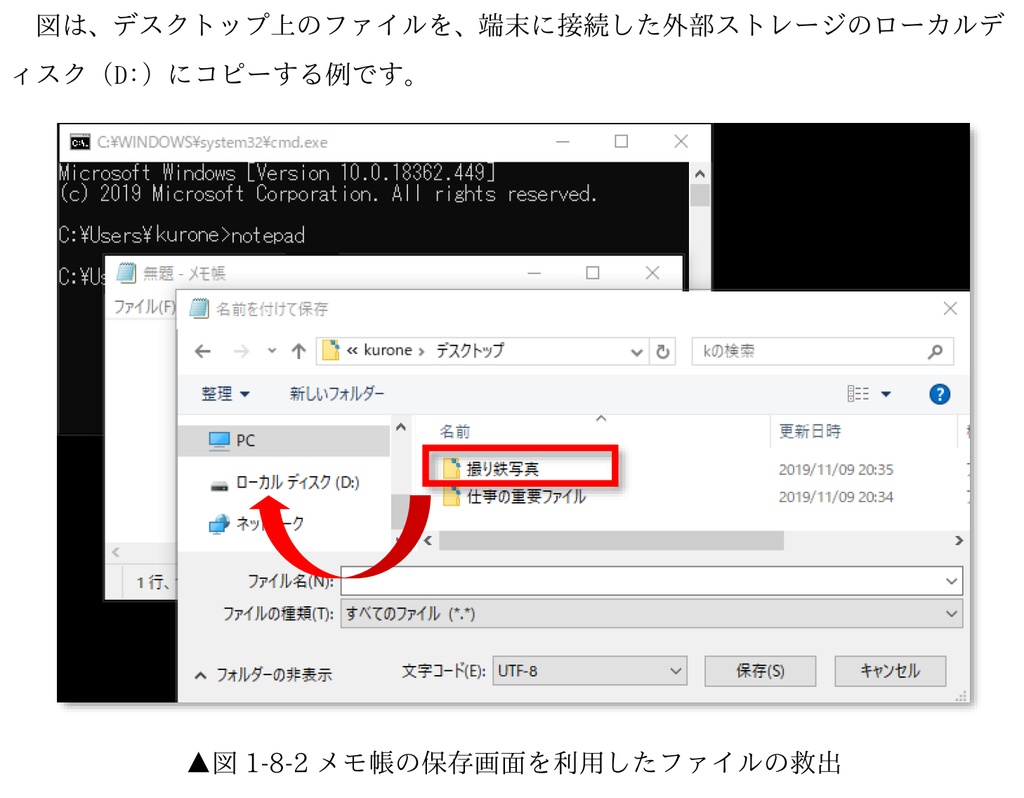Click the 保存(S) button

760,671
